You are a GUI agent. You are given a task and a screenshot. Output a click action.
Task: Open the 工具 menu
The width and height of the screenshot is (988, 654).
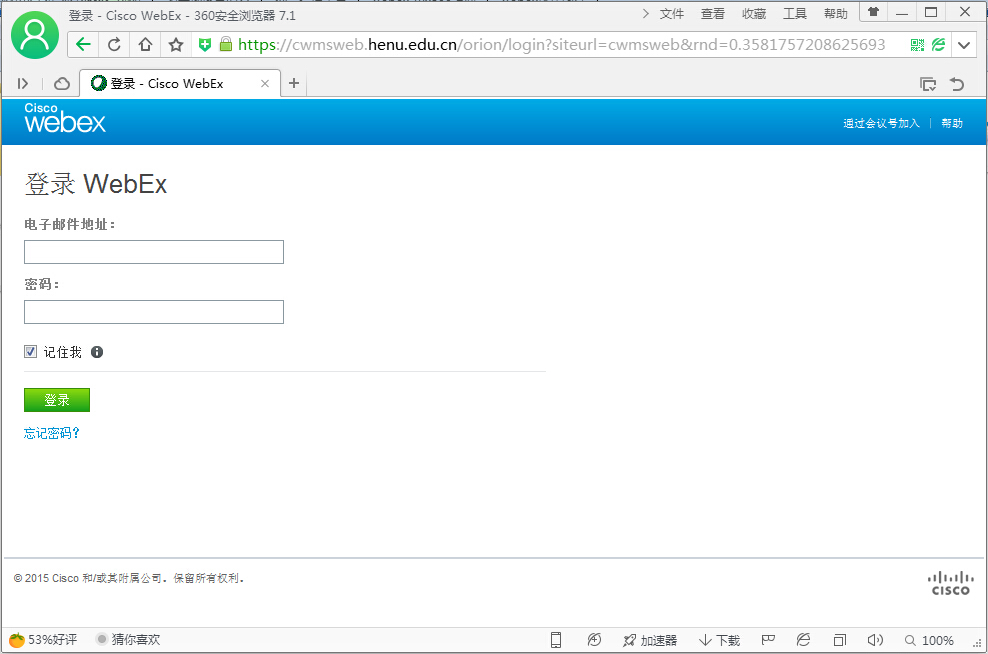point(795,14)
